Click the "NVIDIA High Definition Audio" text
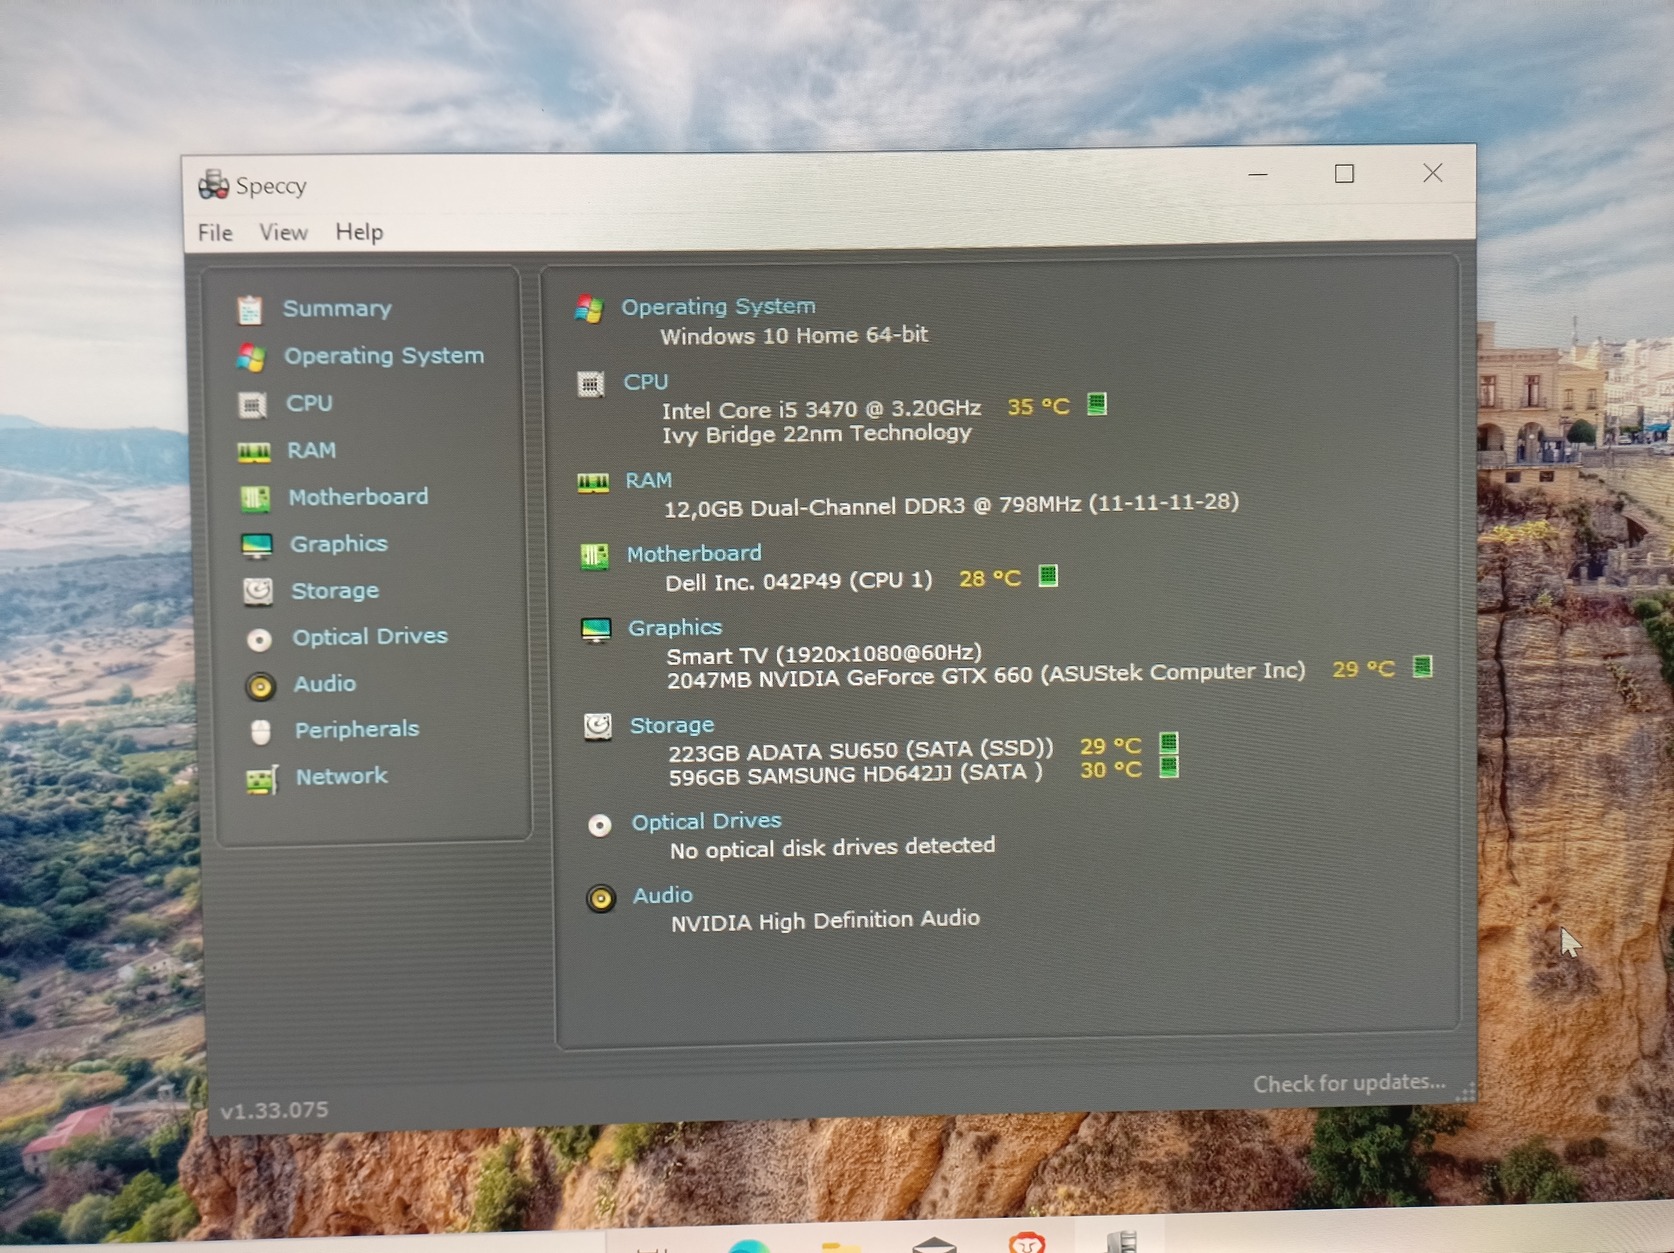1674x1253 pixels. [x=825, y=920]
